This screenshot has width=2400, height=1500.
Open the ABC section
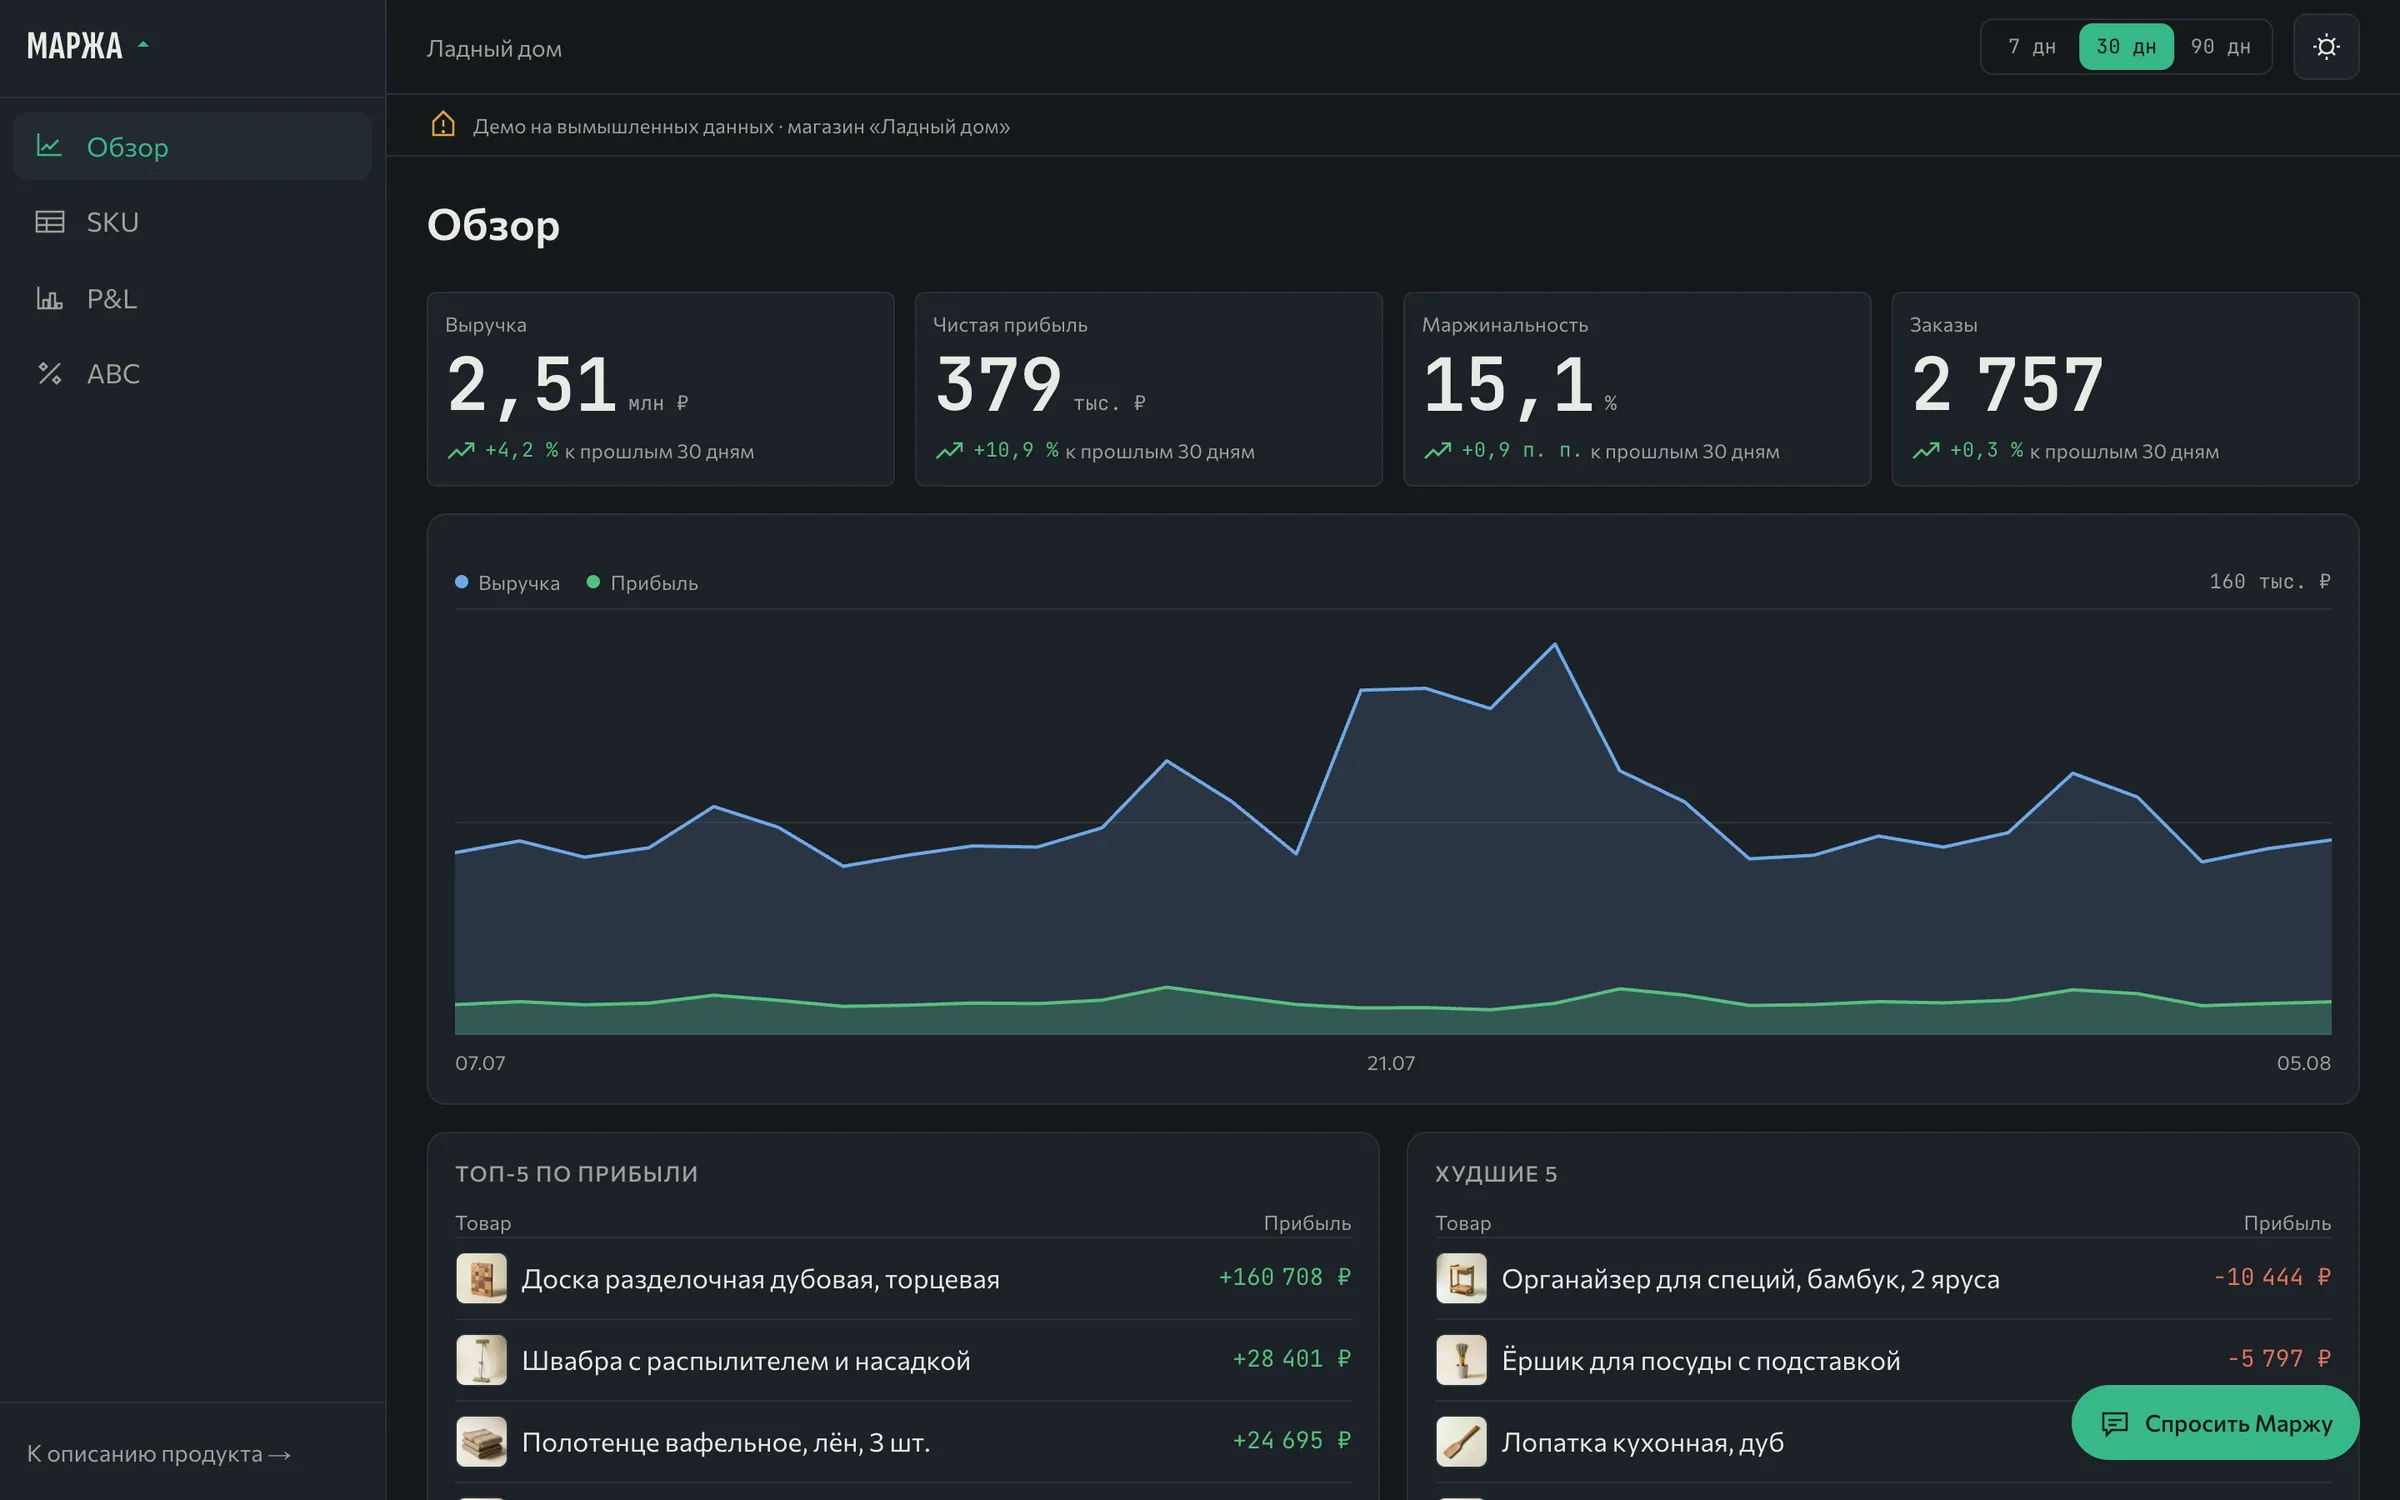click(x=193, y=374)
